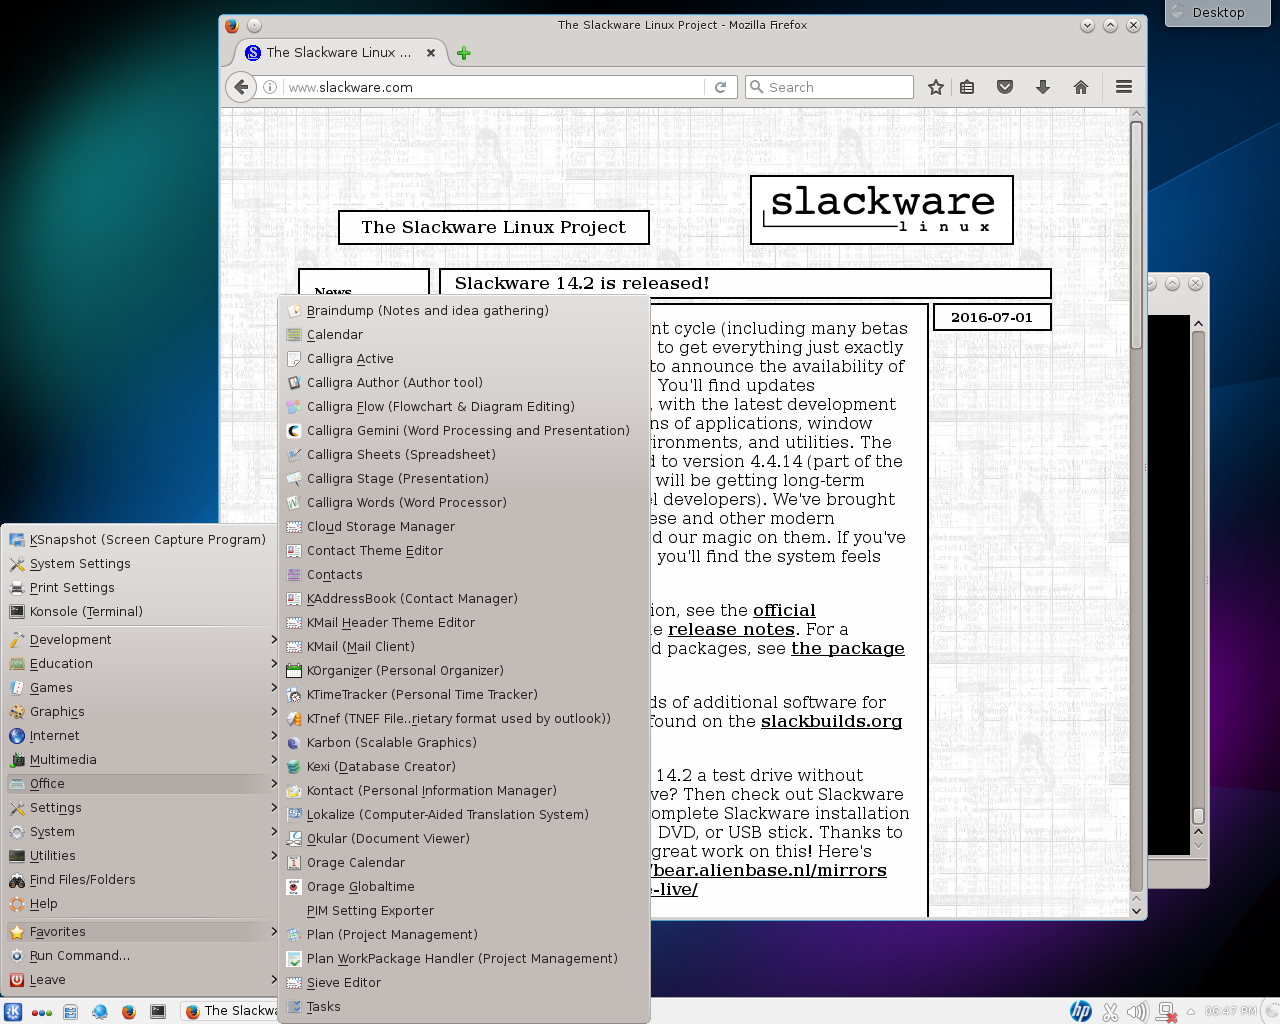
Task: Switch to The Slackware Linux tab
Action: [x=340, y=52]
